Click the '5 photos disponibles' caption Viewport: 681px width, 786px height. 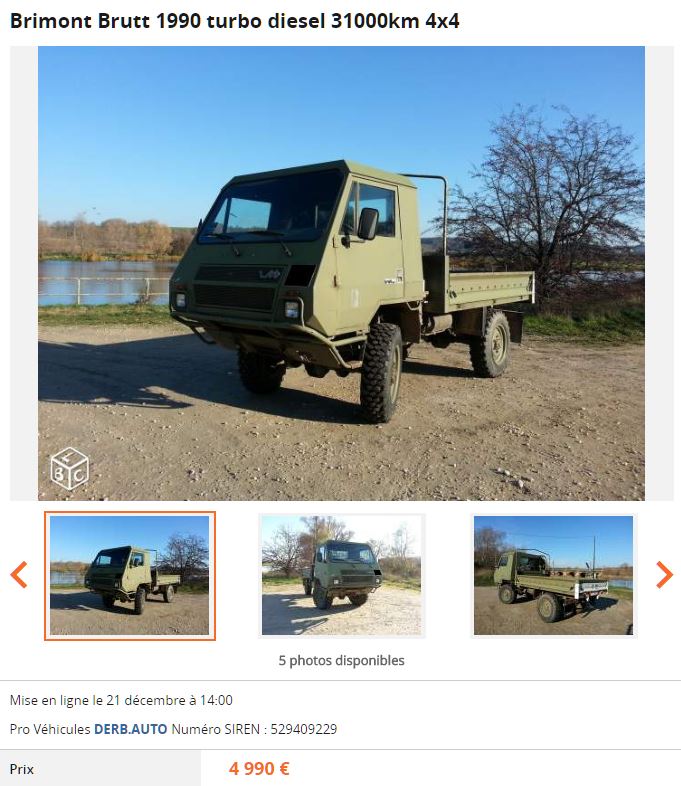pos(341,660)
